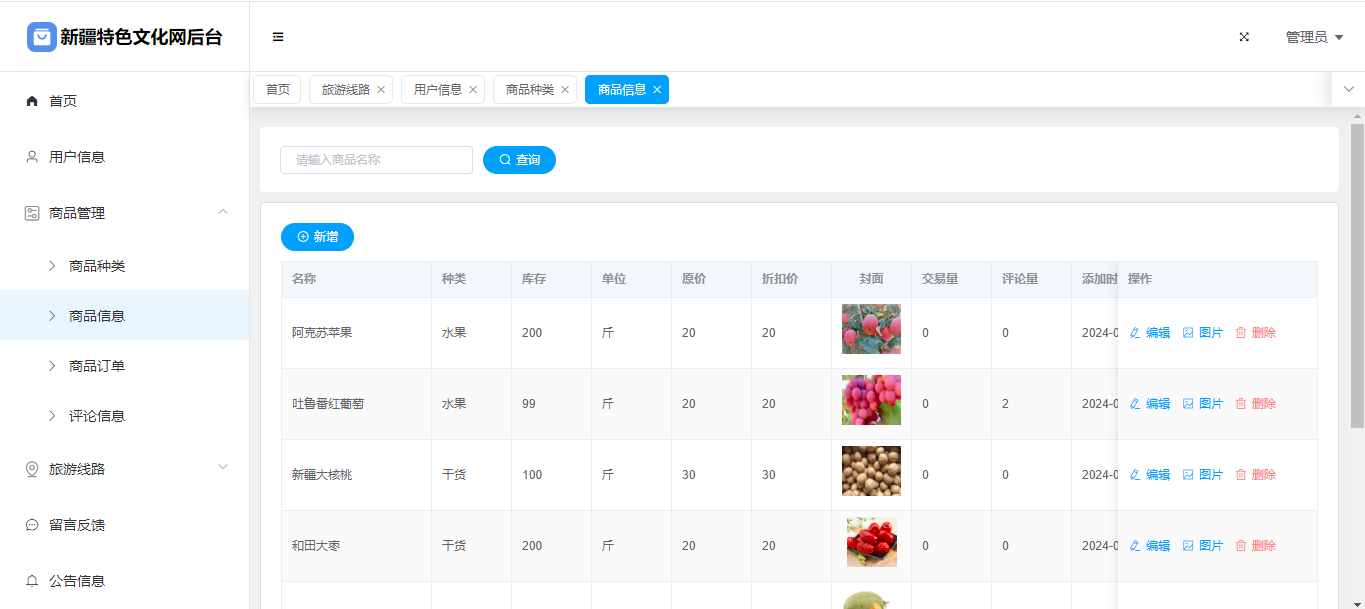Click the 新增 add button

click(317, 237)
